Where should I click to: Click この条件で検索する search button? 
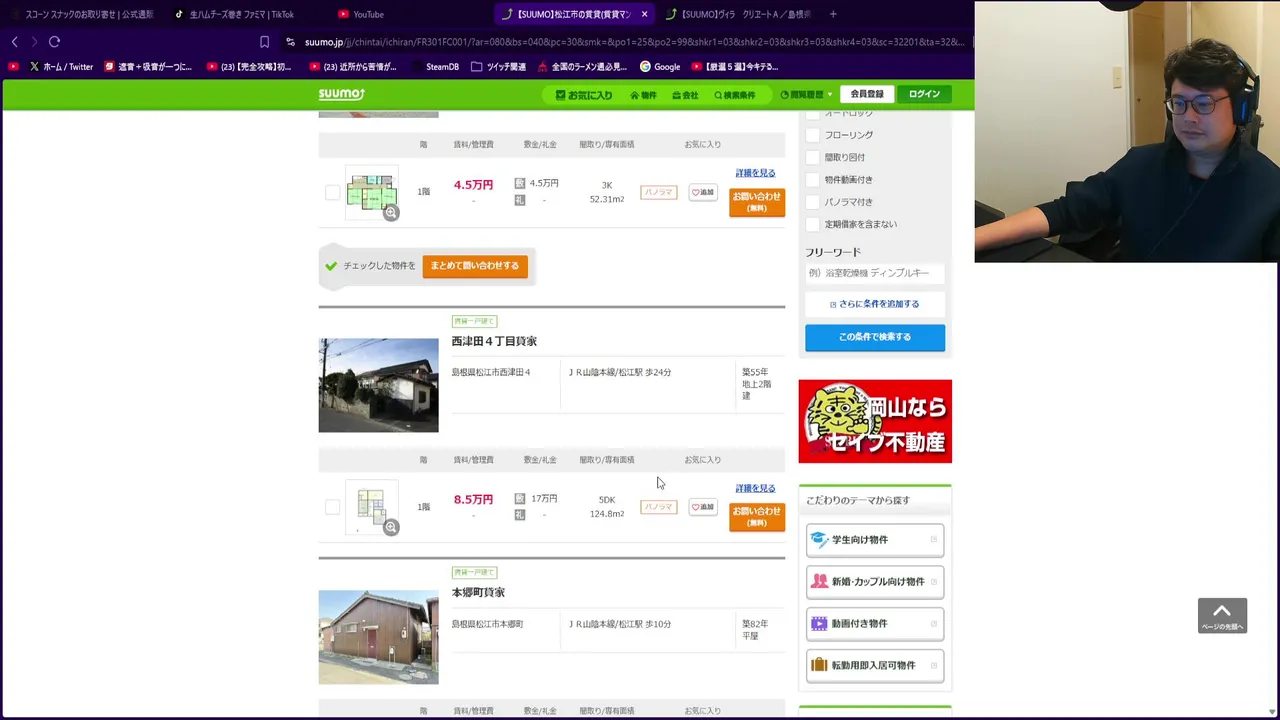coord(875,337)
